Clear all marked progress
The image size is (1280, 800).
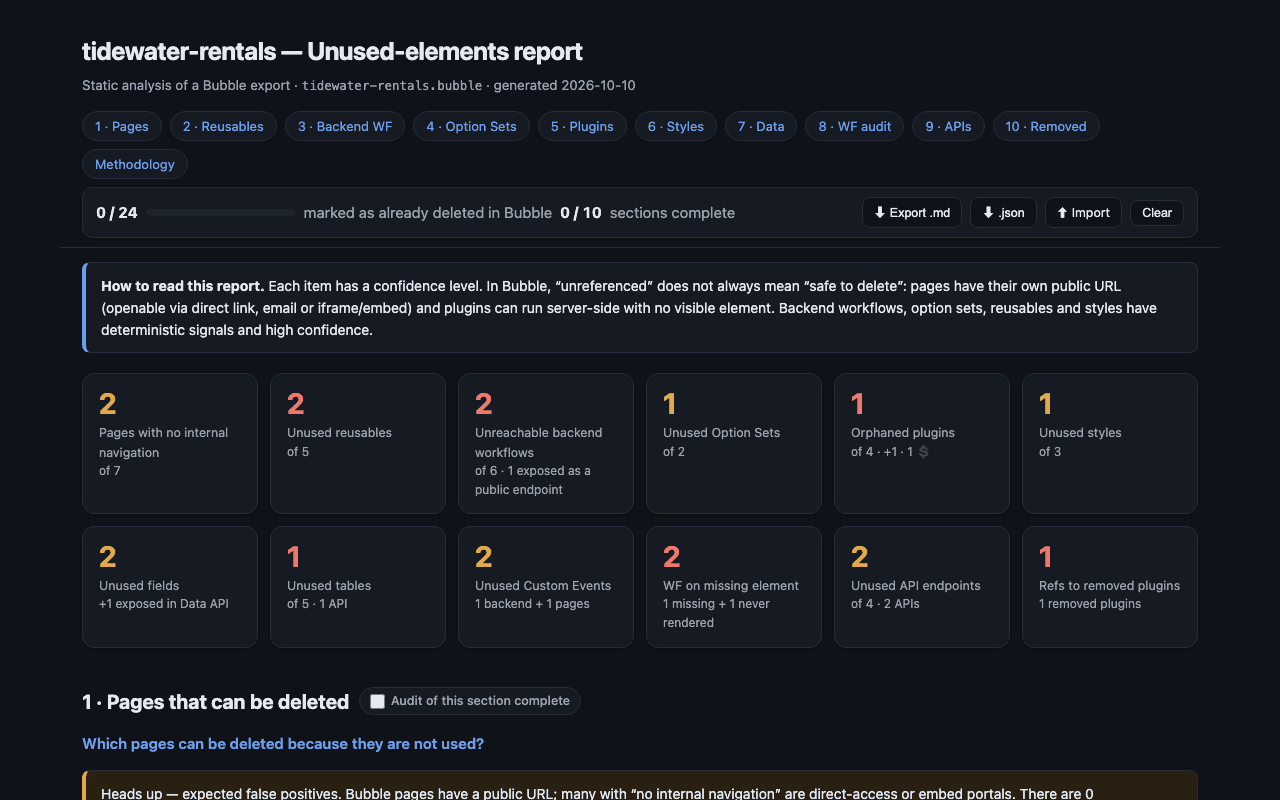click(1157, 212)
